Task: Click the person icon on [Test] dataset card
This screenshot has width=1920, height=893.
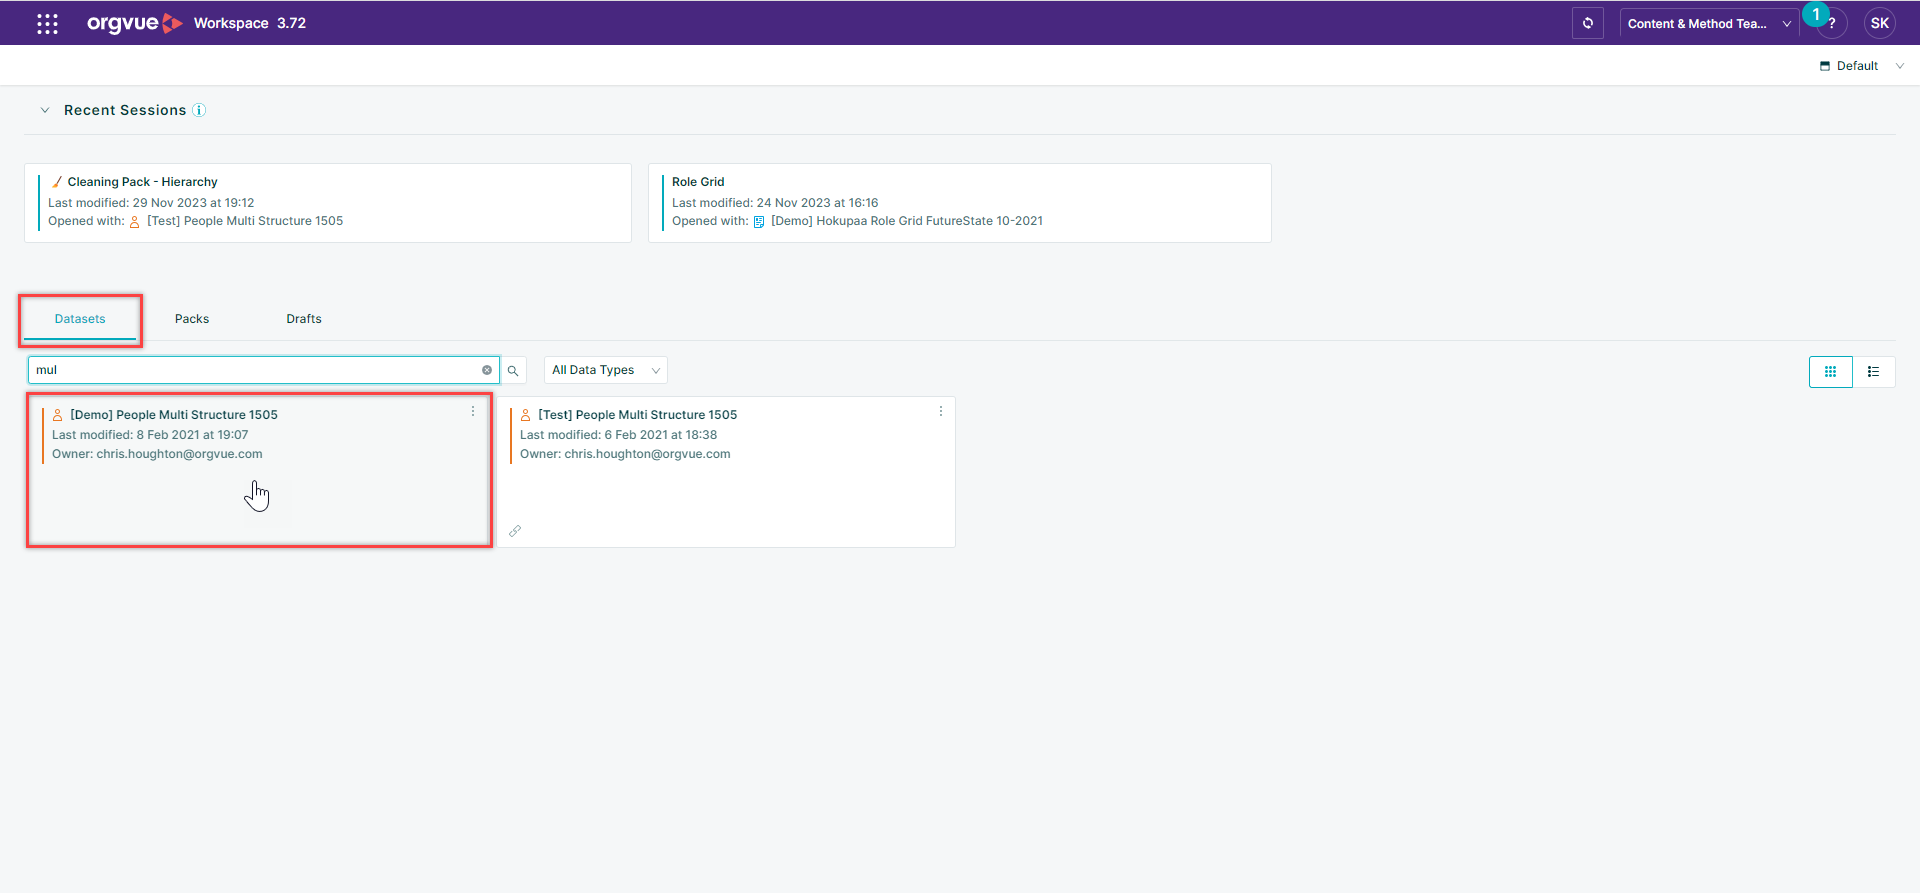Action: [526, 415]
